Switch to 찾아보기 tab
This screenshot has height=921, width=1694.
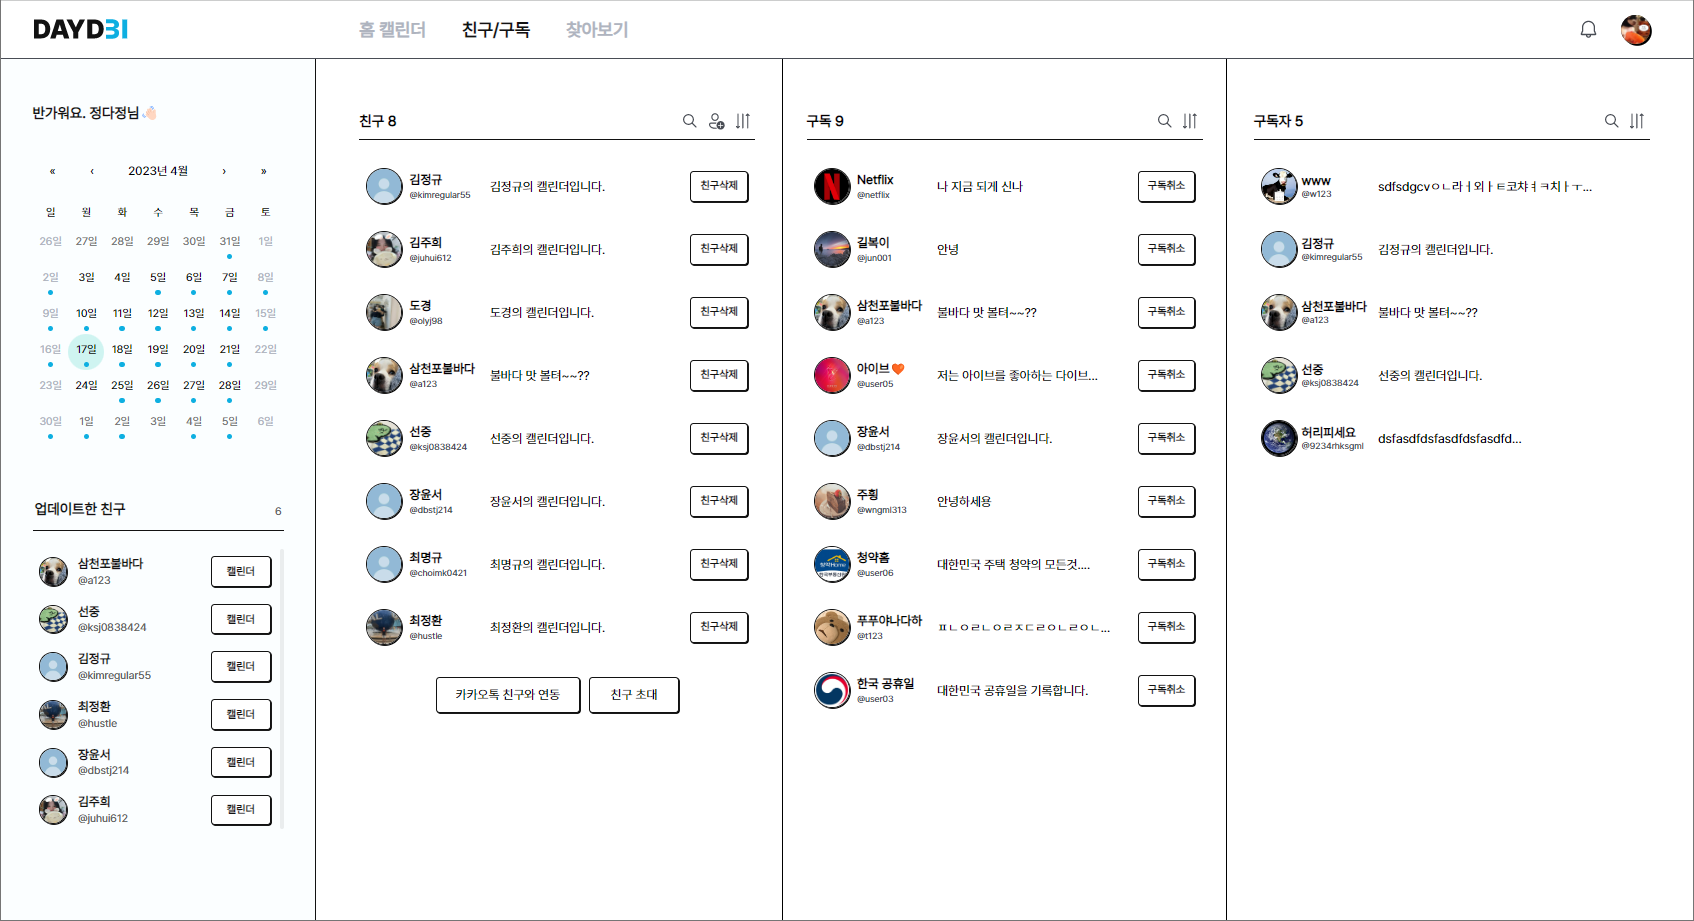tap(597, 30)
